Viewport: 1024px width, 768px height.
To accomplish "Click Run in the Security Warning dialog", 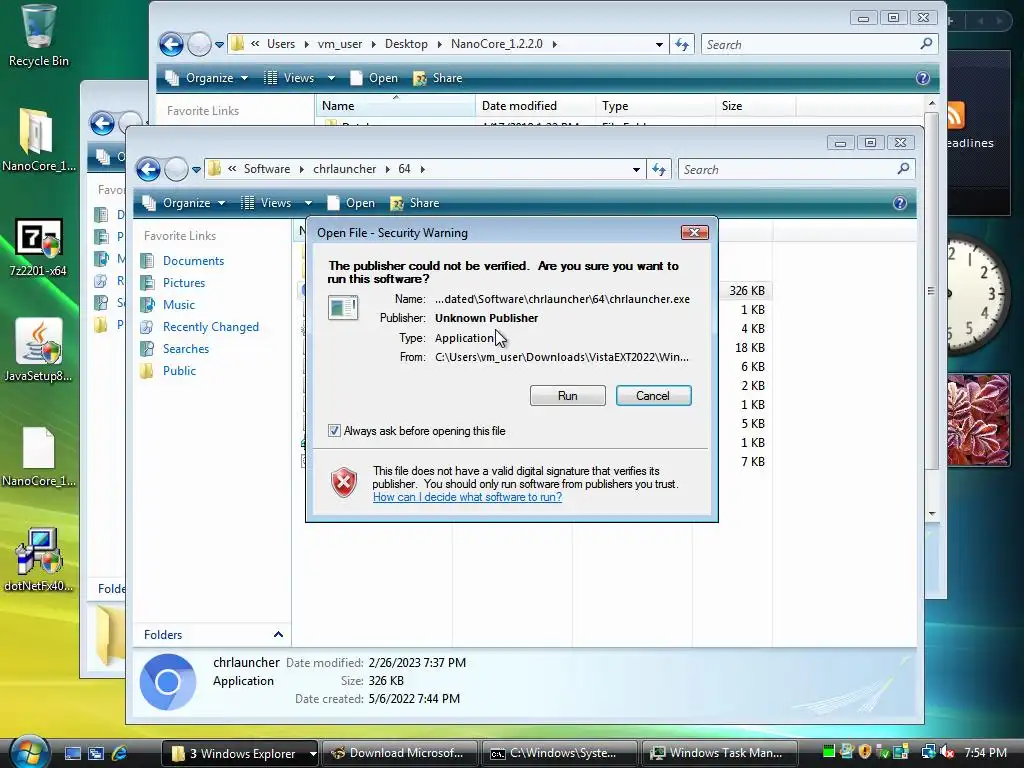I will point(568,396).
